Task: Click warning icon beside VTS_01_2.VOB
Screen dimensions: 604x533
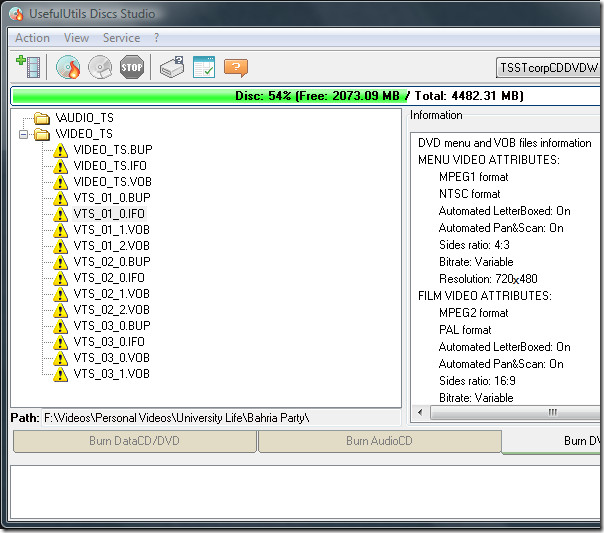Action: coord(60,246)
